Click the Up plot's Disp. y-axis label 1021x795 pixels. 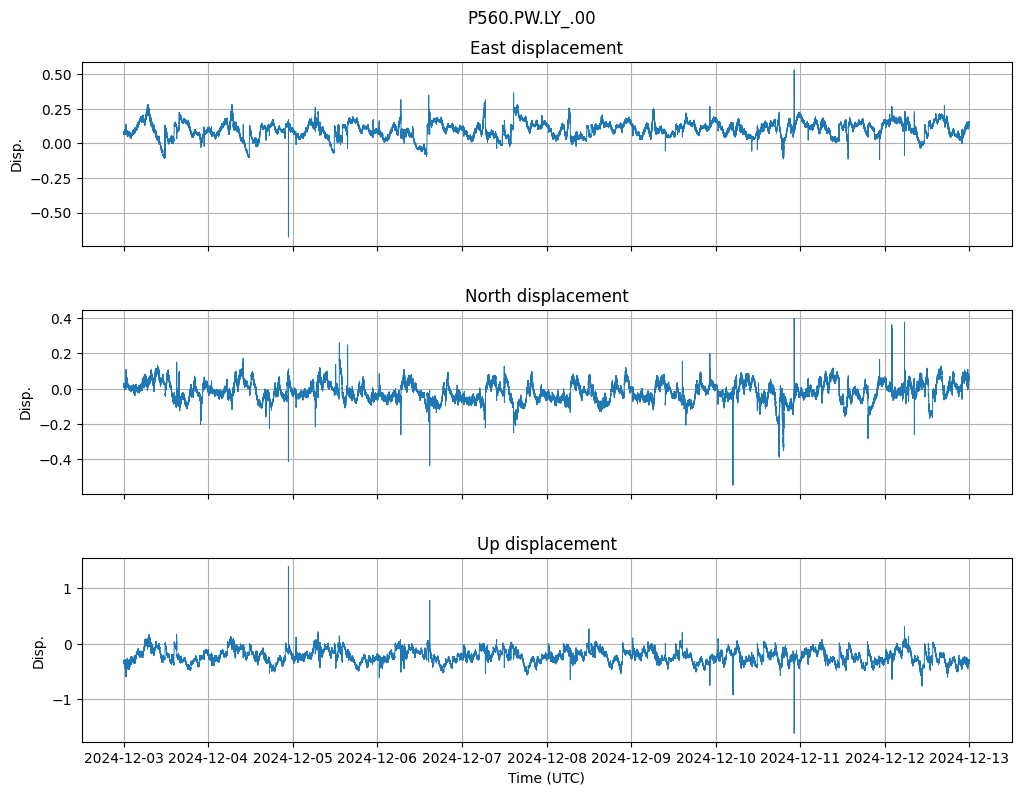(x=39, y=650)
